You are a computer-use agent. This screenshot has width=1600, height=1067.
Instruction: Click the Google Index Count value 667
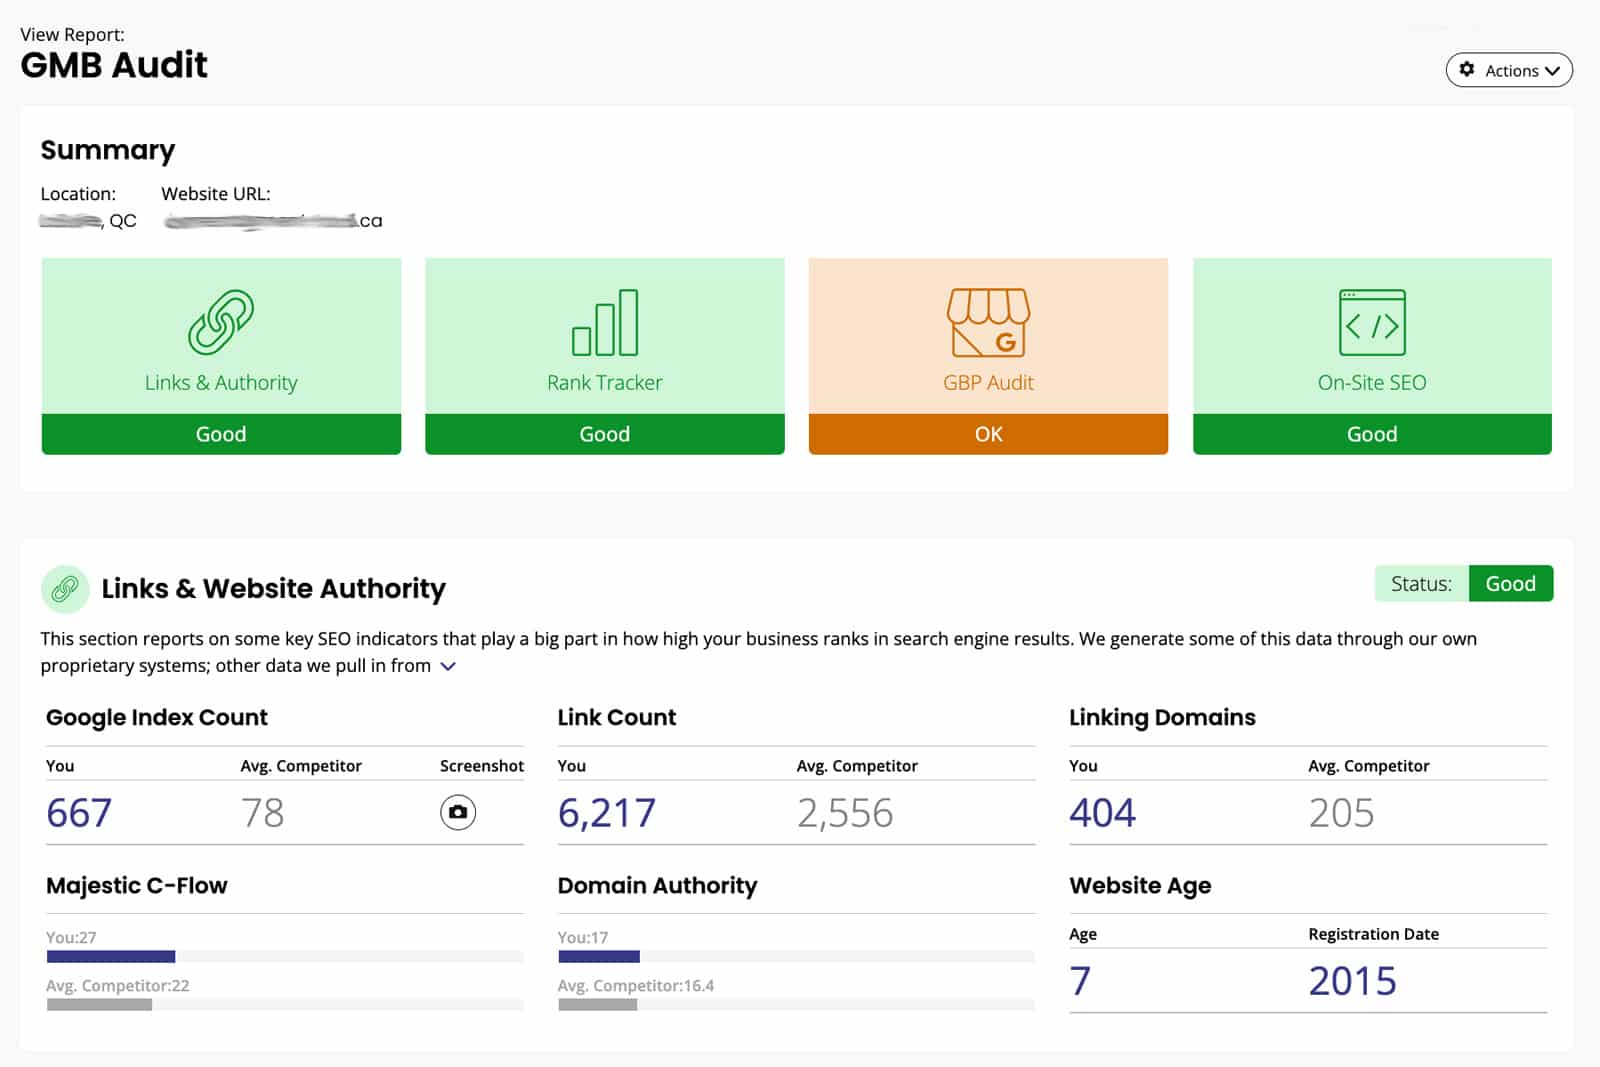click(79, 813)
